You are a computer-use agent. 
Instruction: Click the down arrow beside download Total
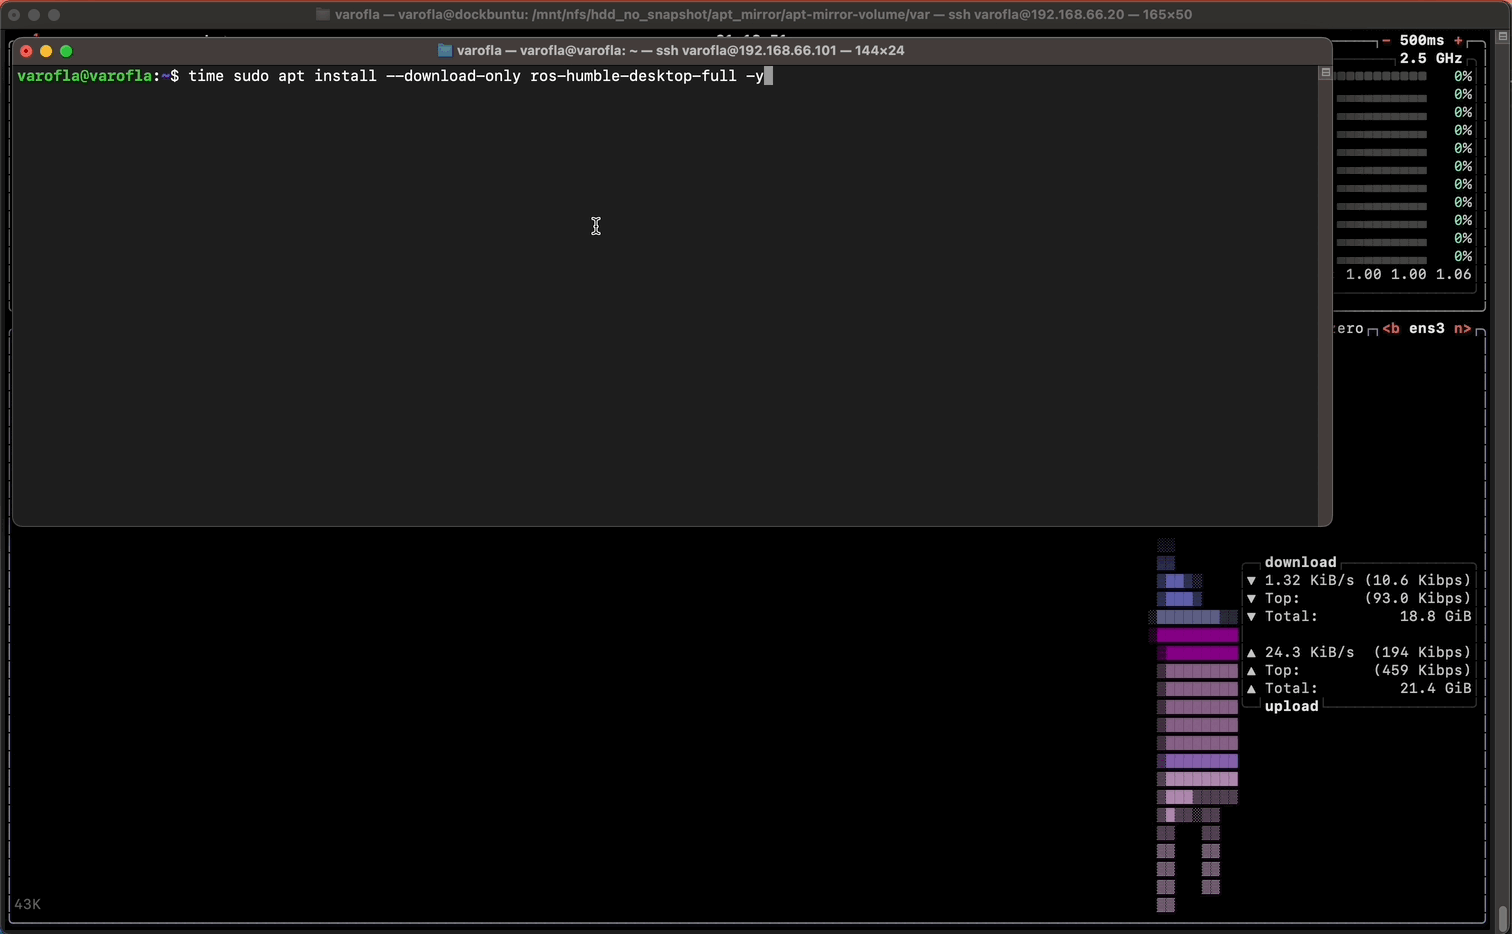pos(1251,617)
